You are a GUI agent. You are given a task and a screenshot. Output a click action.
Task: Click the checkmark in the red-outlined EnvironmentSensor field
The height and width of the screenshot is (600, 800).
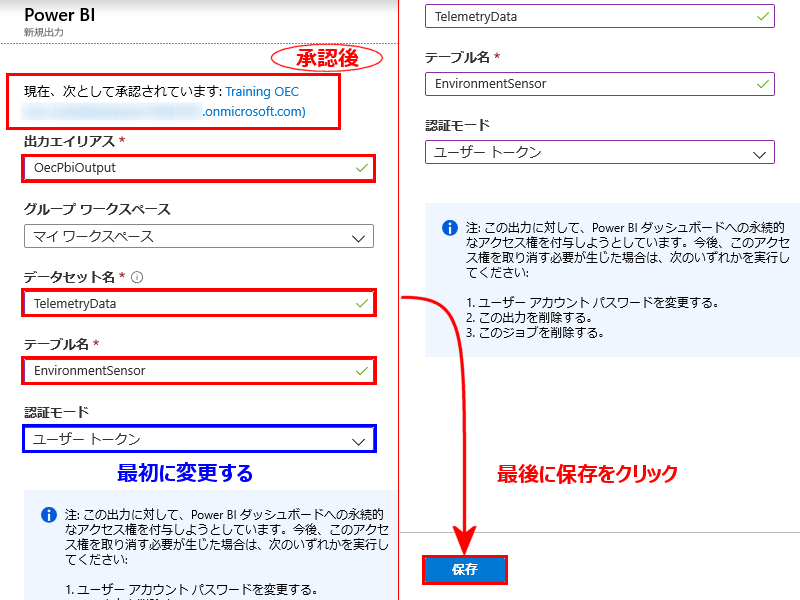pyautogui.click(x=361, y=370)
